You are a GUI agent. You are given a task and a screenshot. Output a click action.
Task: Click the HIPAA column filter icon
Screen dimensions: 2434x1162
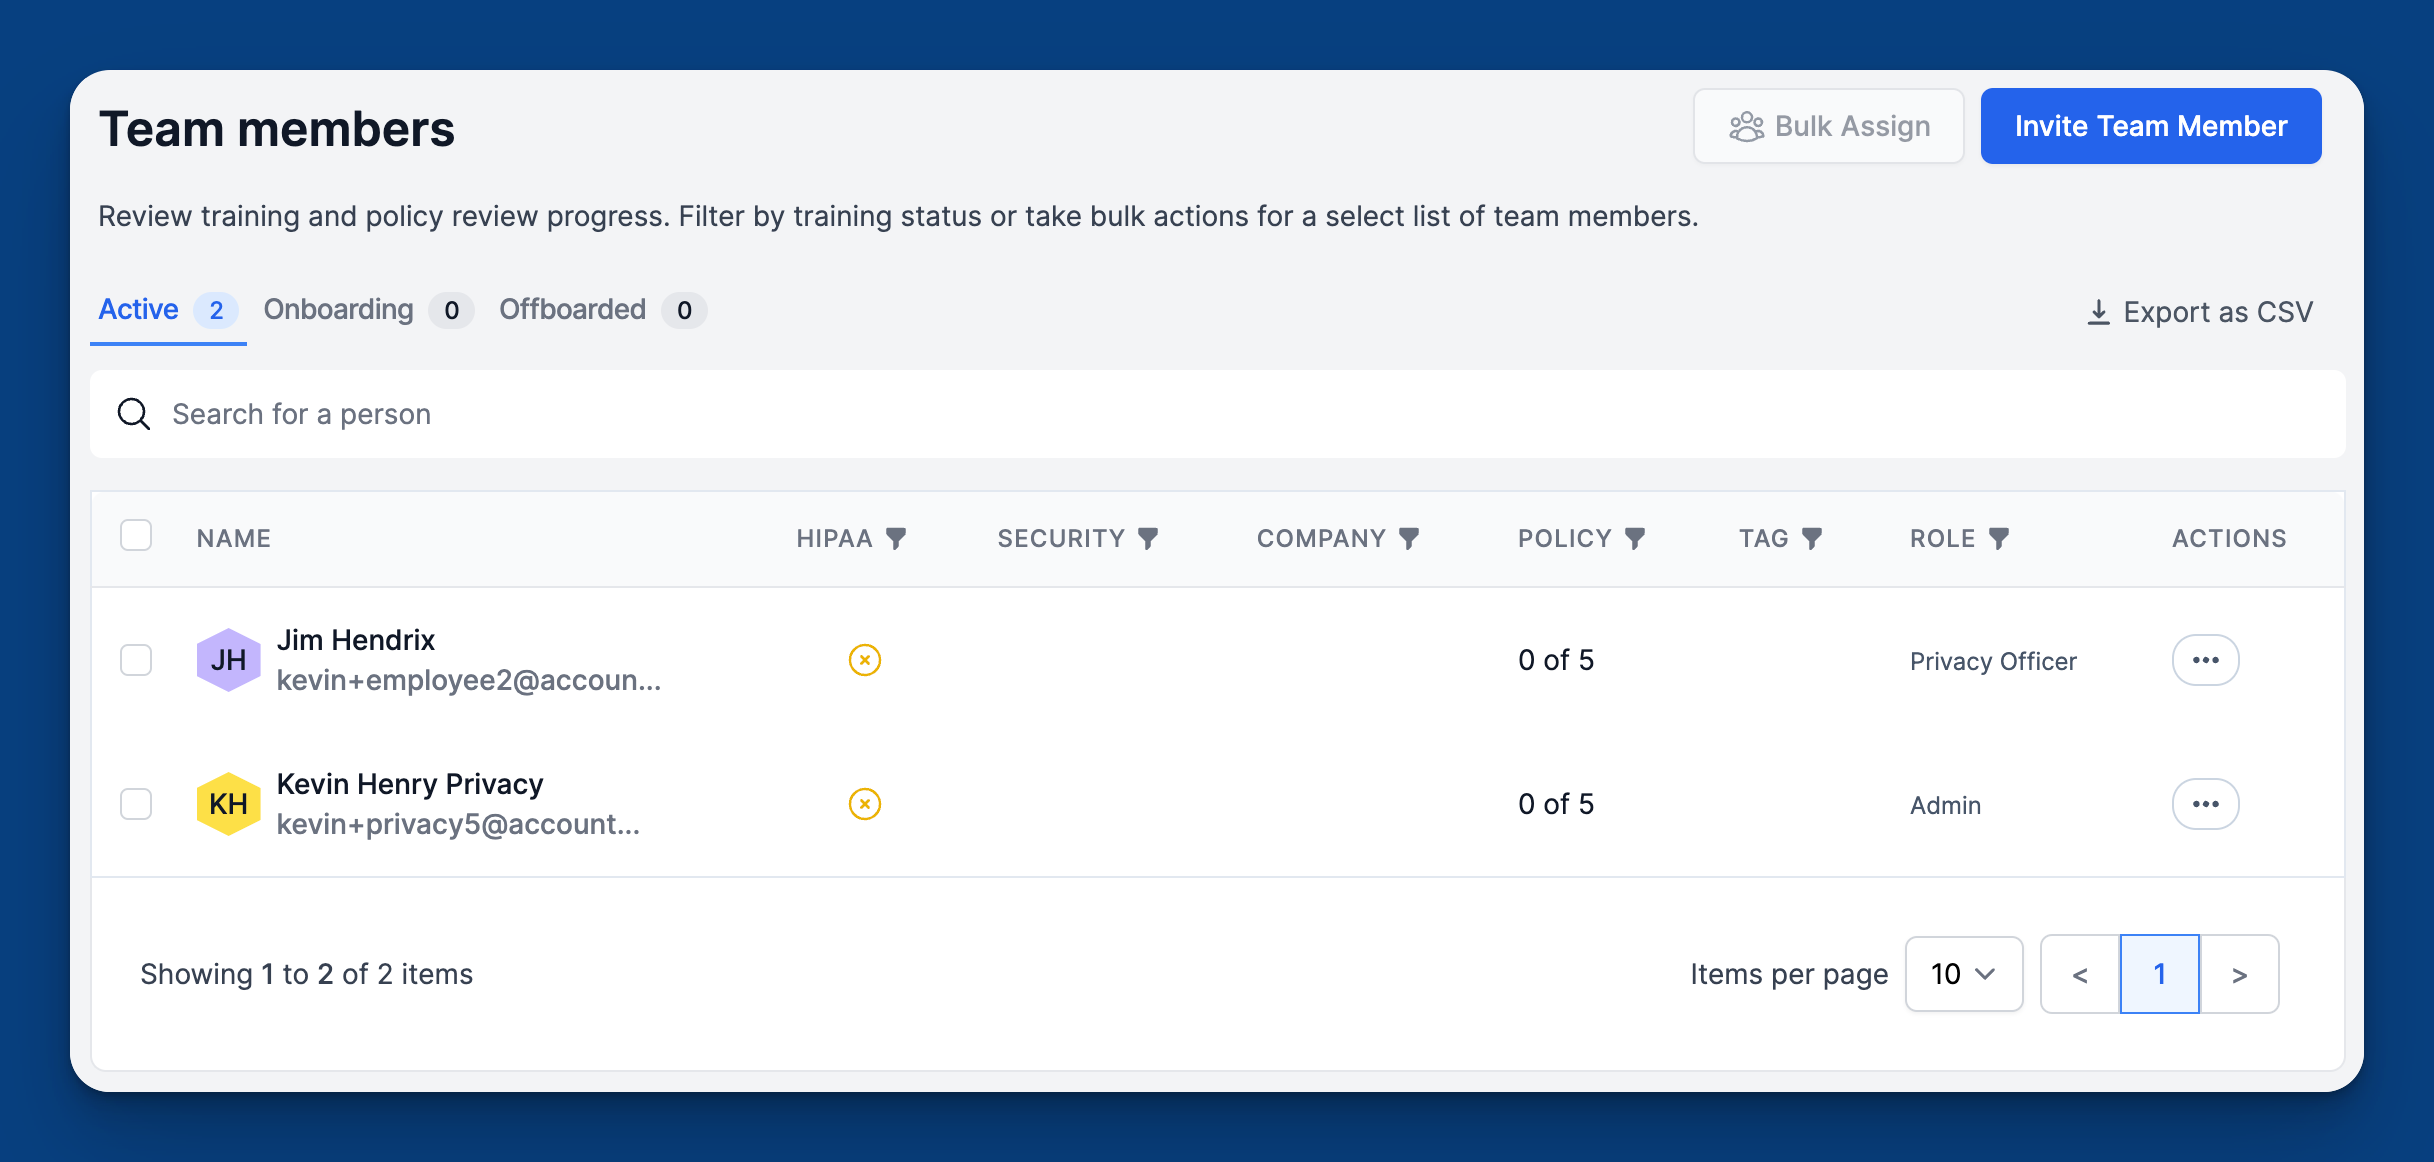(x=896, y=539)
